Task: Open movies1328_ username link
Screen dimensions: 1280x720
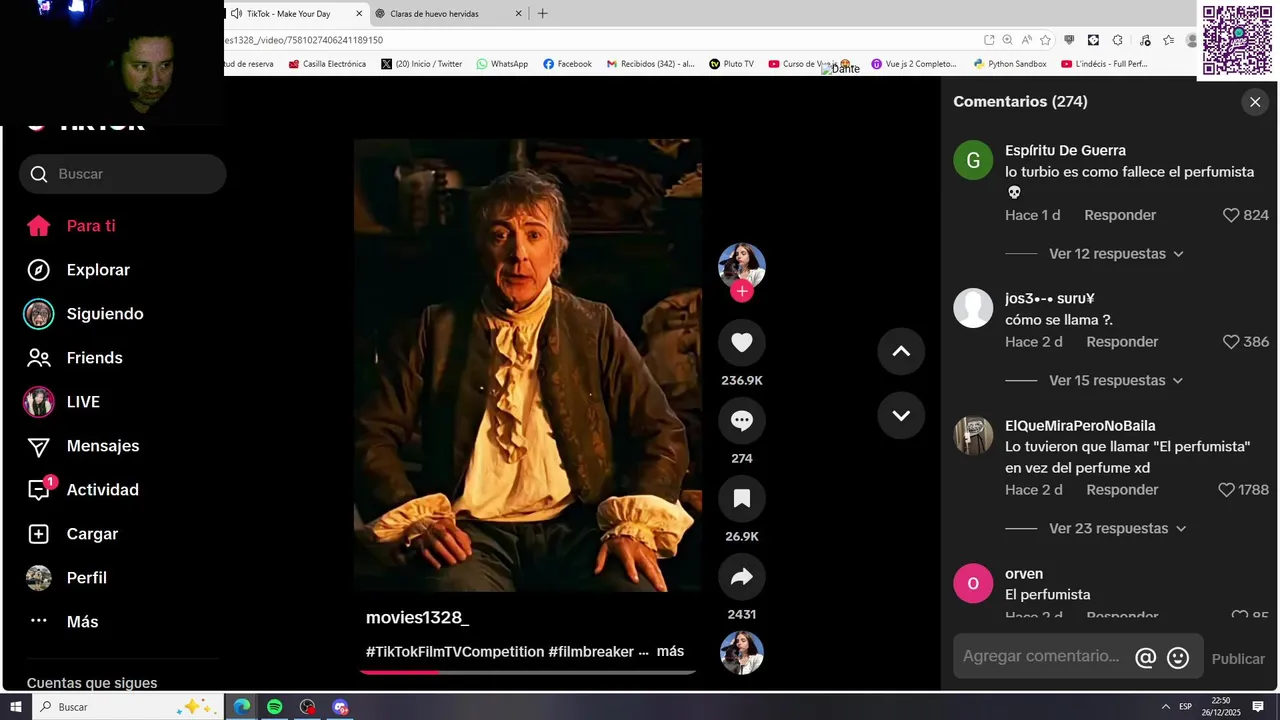Action: pos(417,618)
